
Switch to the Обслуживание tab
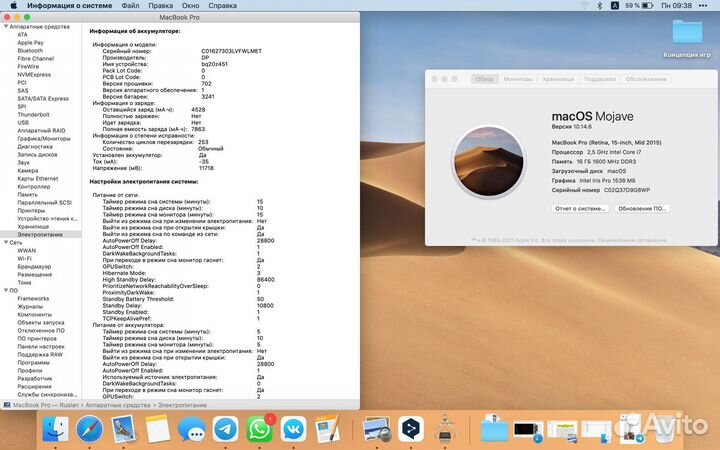[646, 79]
